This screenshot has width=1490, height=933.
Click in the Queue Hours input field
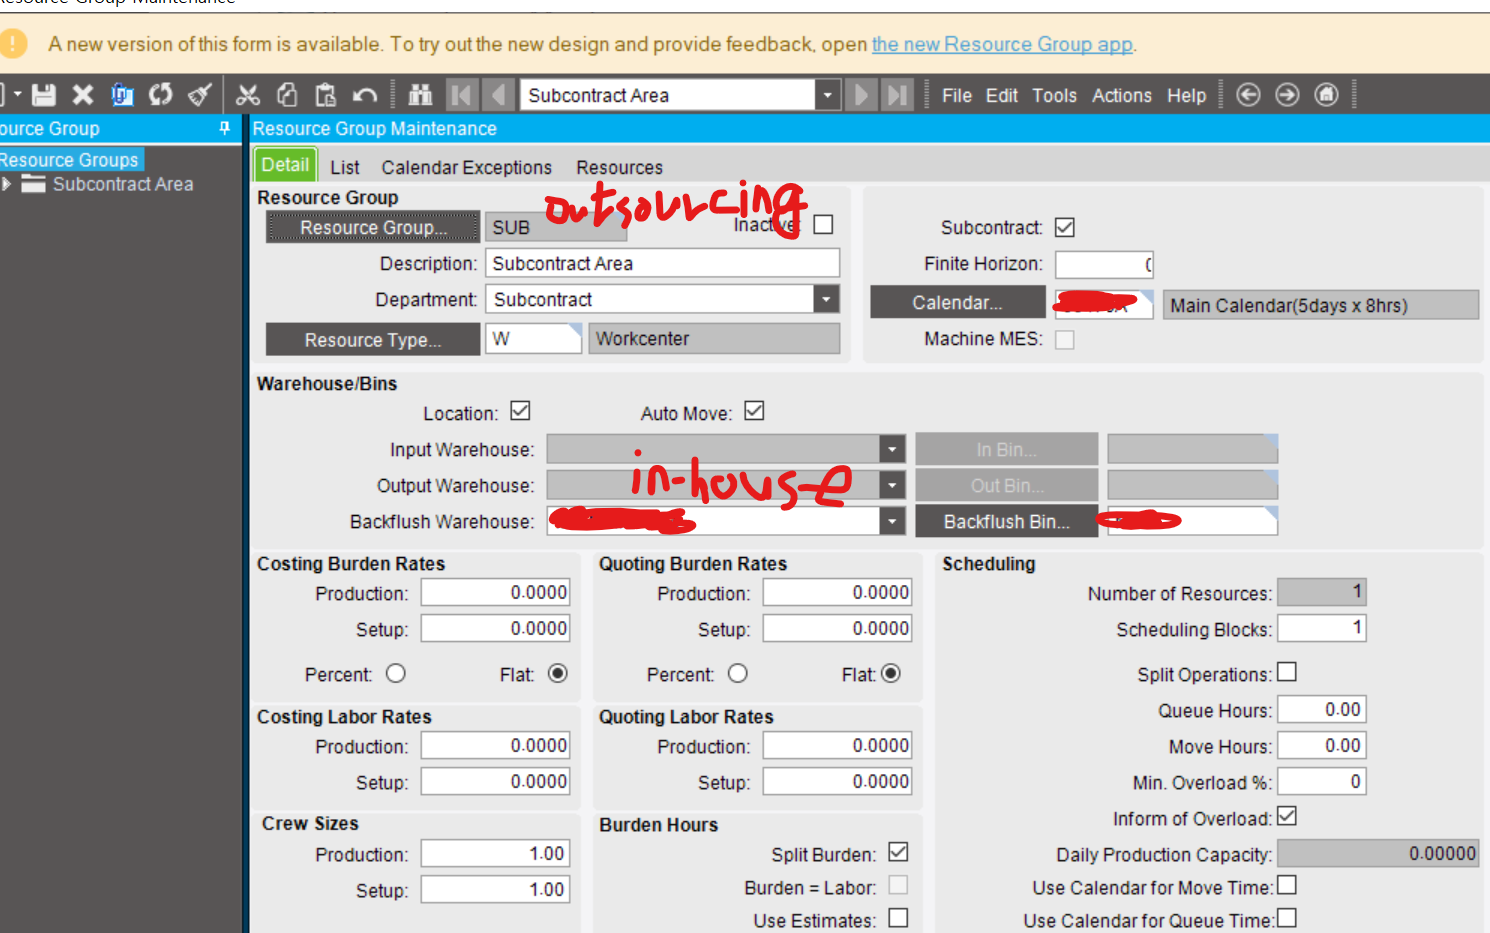click(1321, 709)
